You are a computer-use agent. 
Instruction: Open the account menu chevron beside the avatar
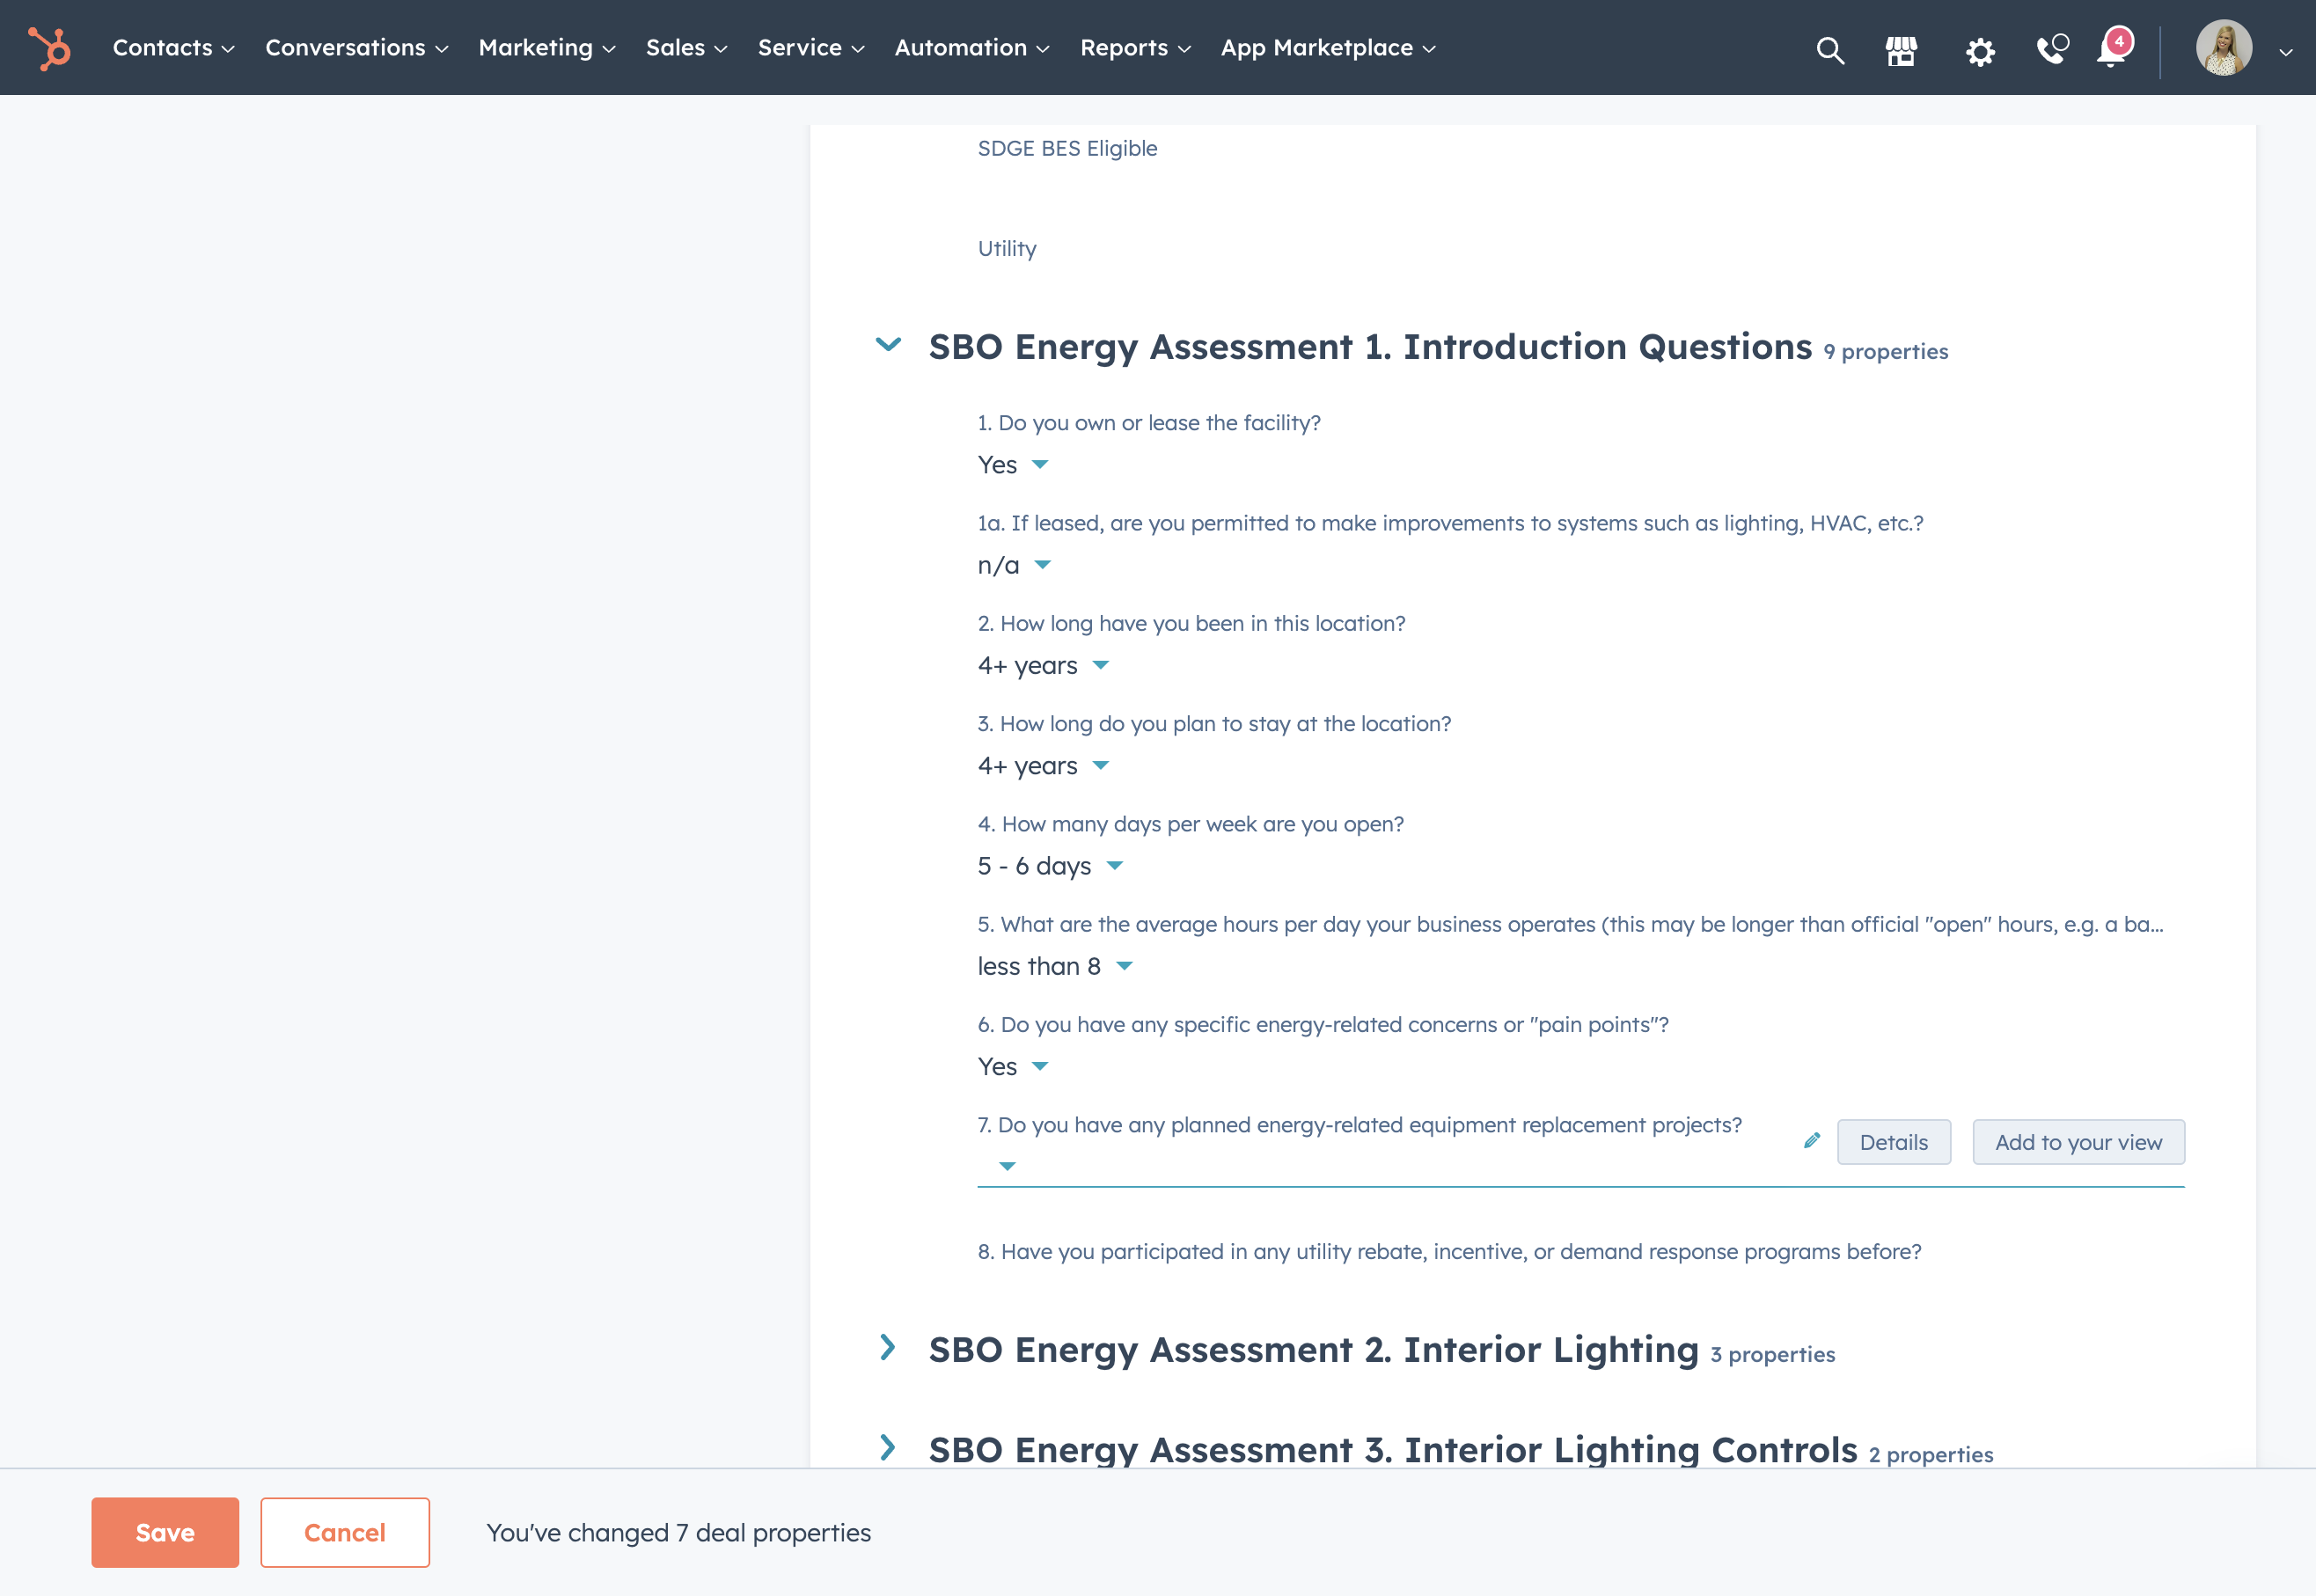tap(2285, 52)
